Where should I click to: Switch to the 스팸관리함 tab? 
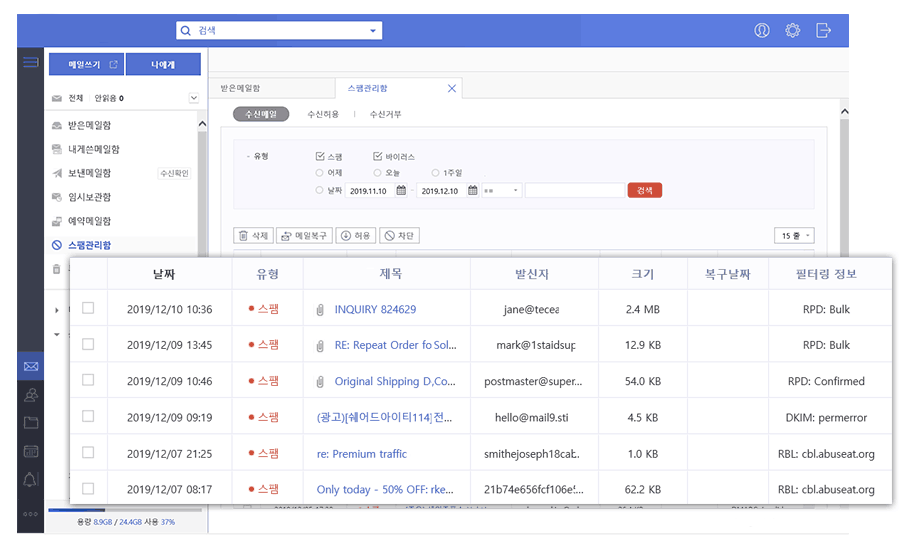pos(367,88)
